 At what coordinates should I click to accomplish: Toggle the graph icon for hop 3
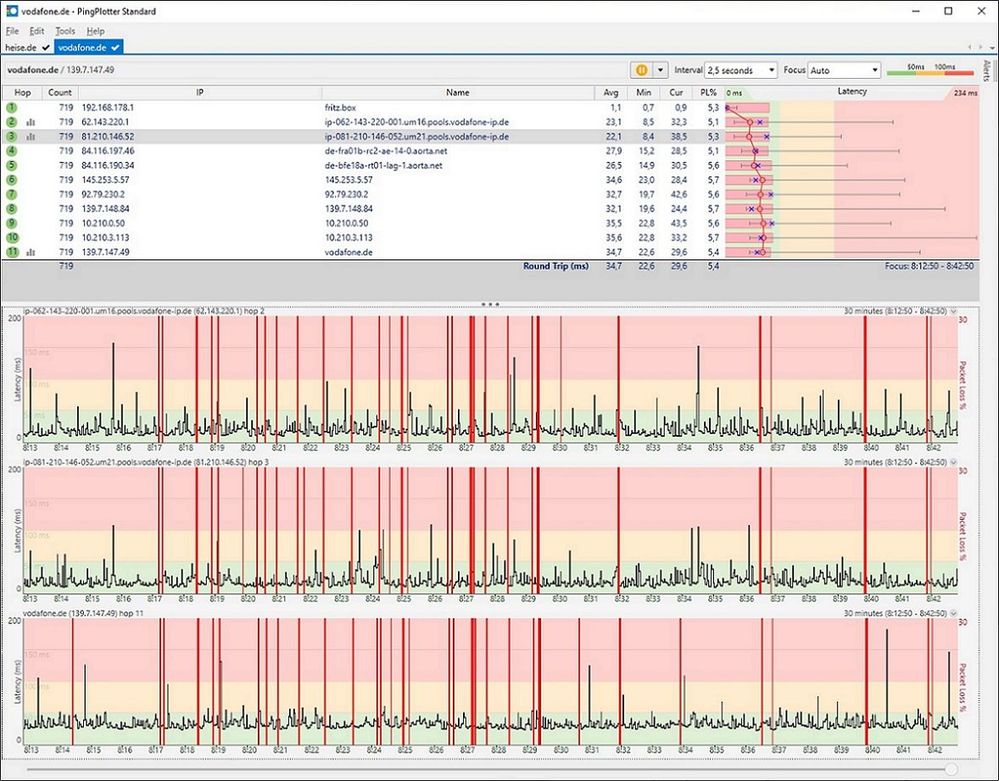[x=31, y=136]
